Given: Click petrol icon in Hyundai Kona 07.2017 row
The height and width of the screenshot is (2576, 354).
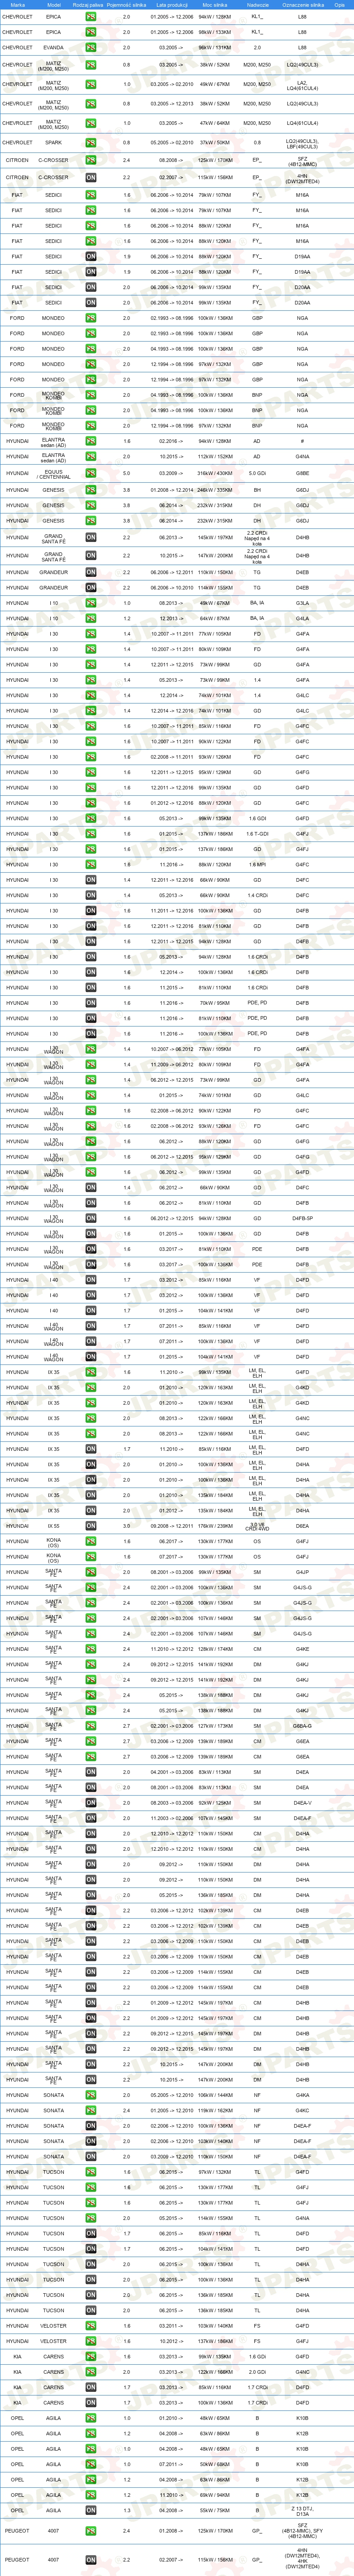Looking at the screenshot, I should click(x=91, y=1557).
